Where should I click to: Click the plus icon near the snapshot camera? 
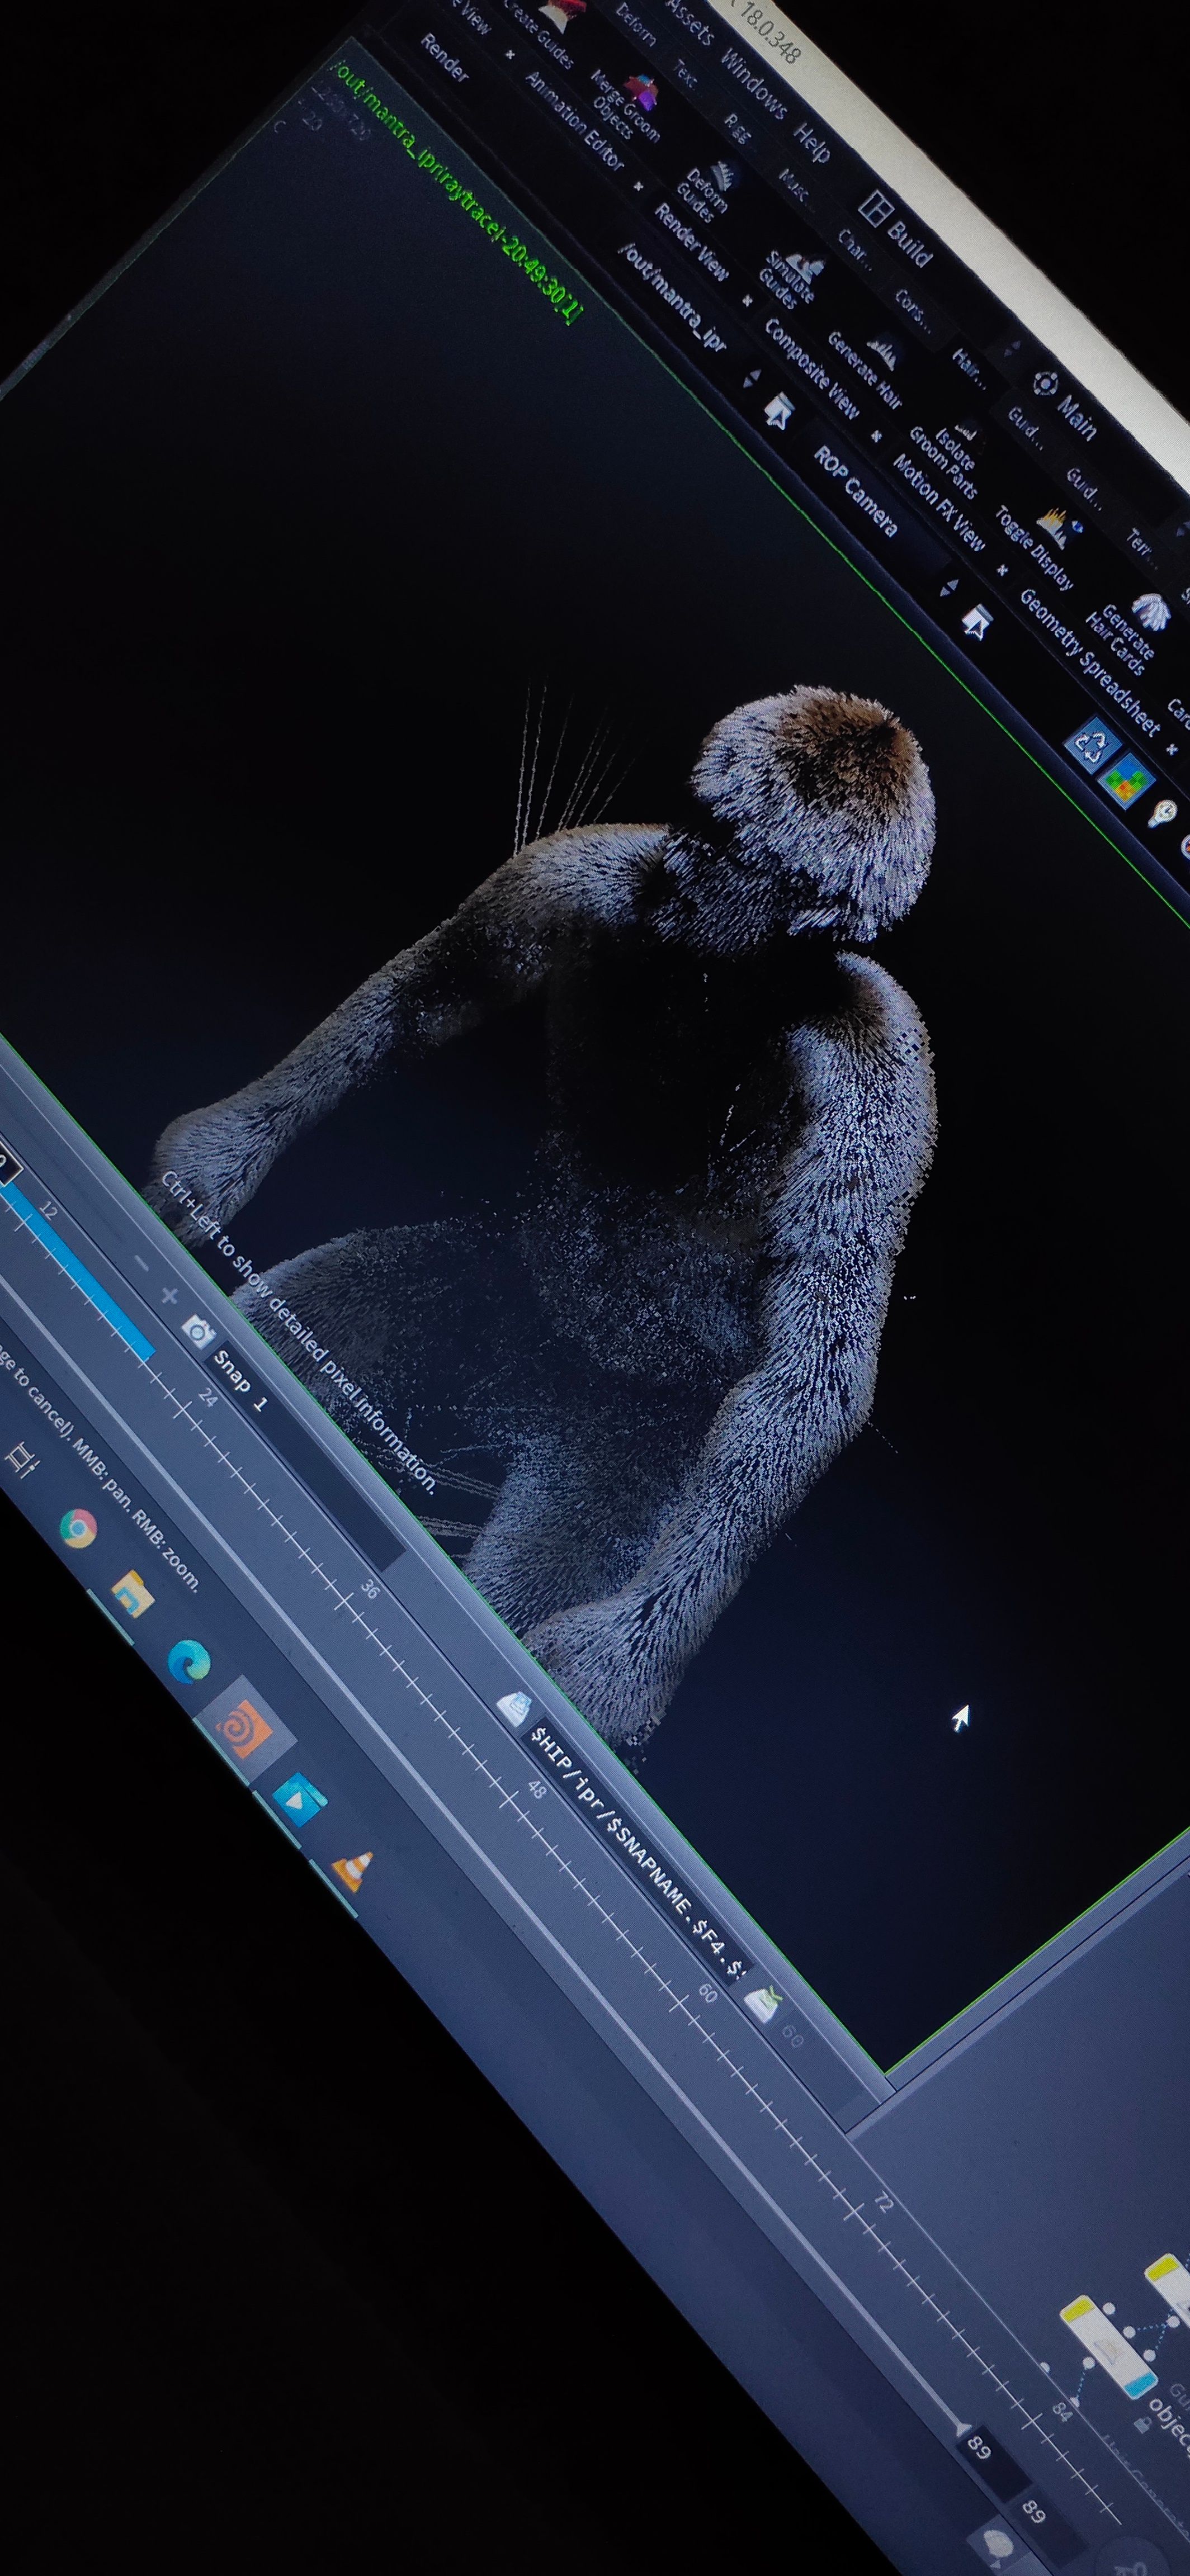tap(169, 1297)
